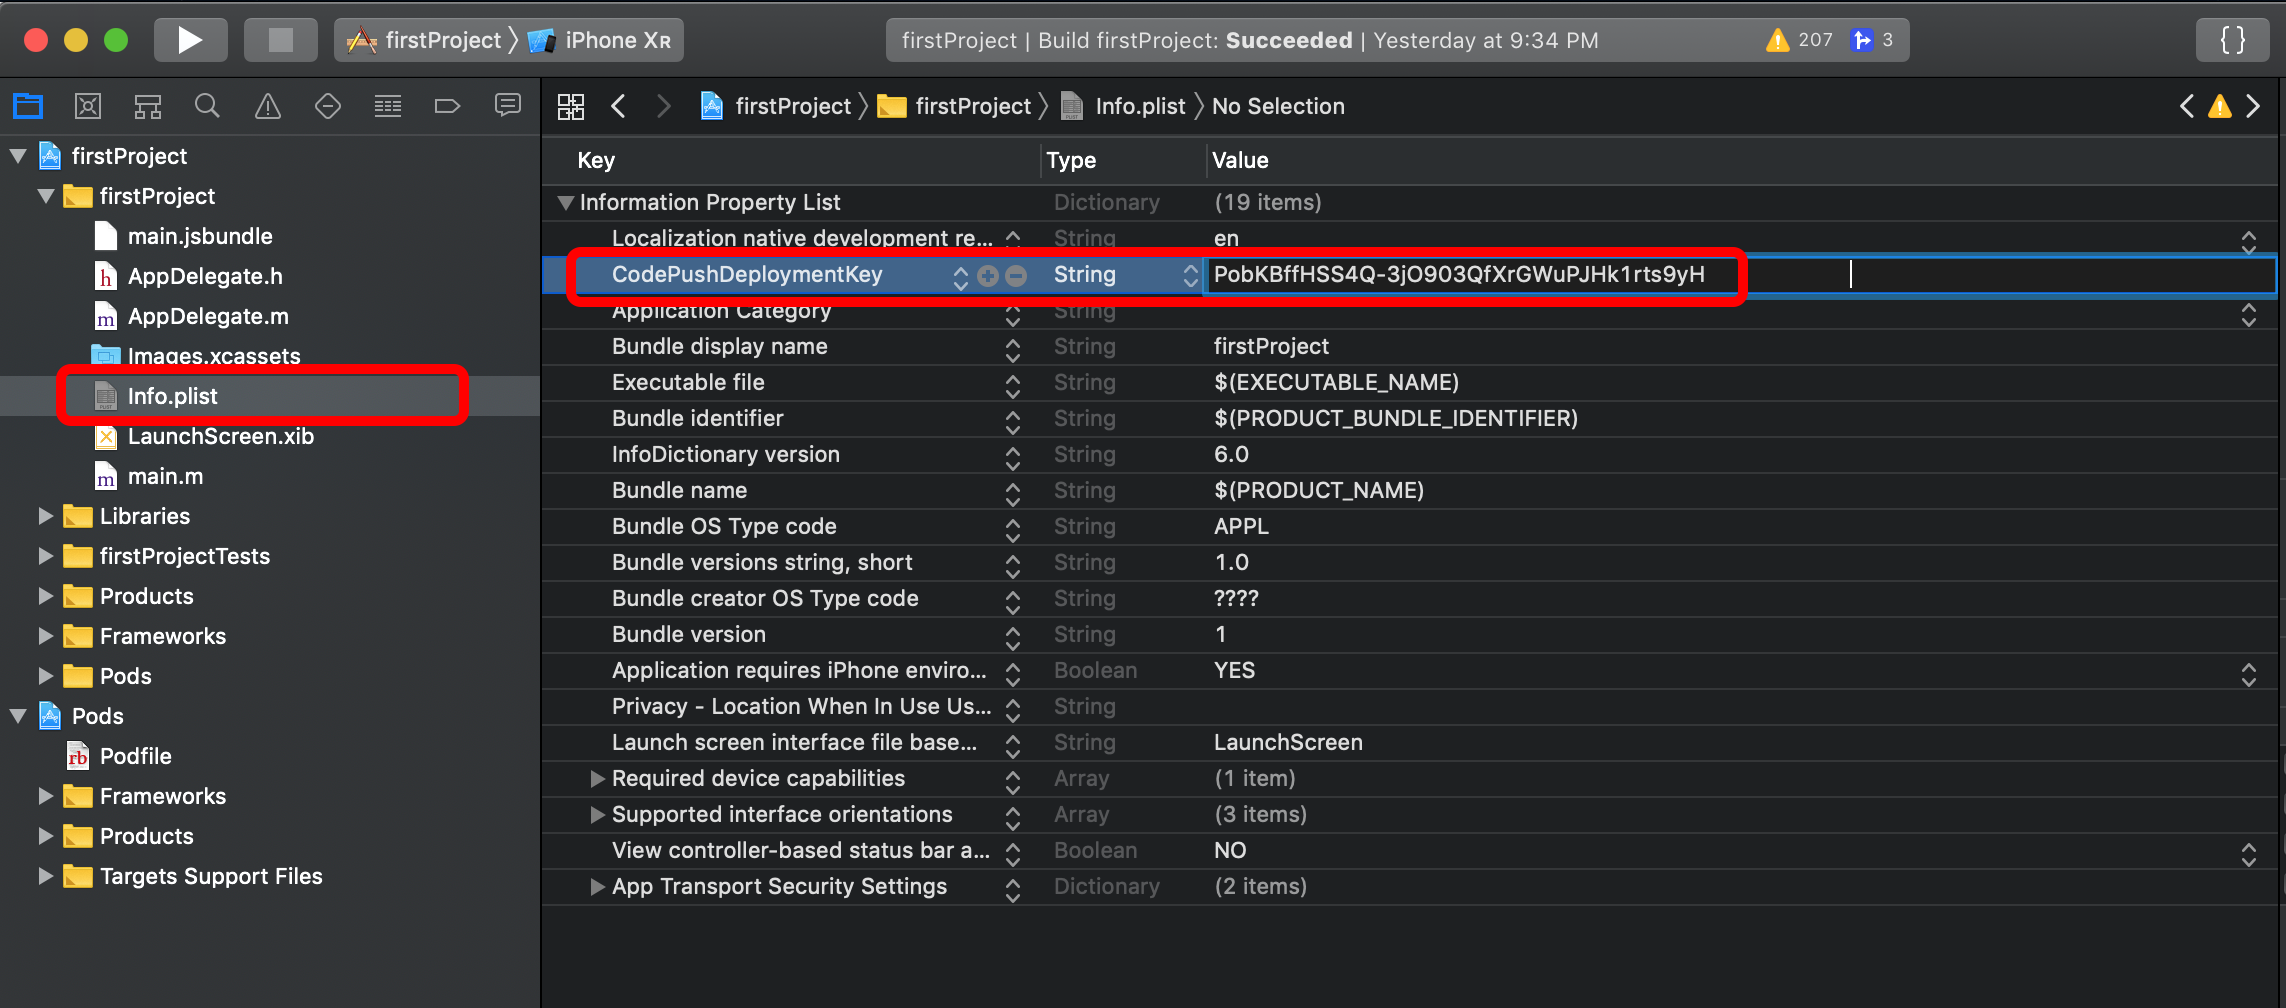Show the Issue navigator
Viewport: 2286px width, 1008px height.
tap(268, 105)
